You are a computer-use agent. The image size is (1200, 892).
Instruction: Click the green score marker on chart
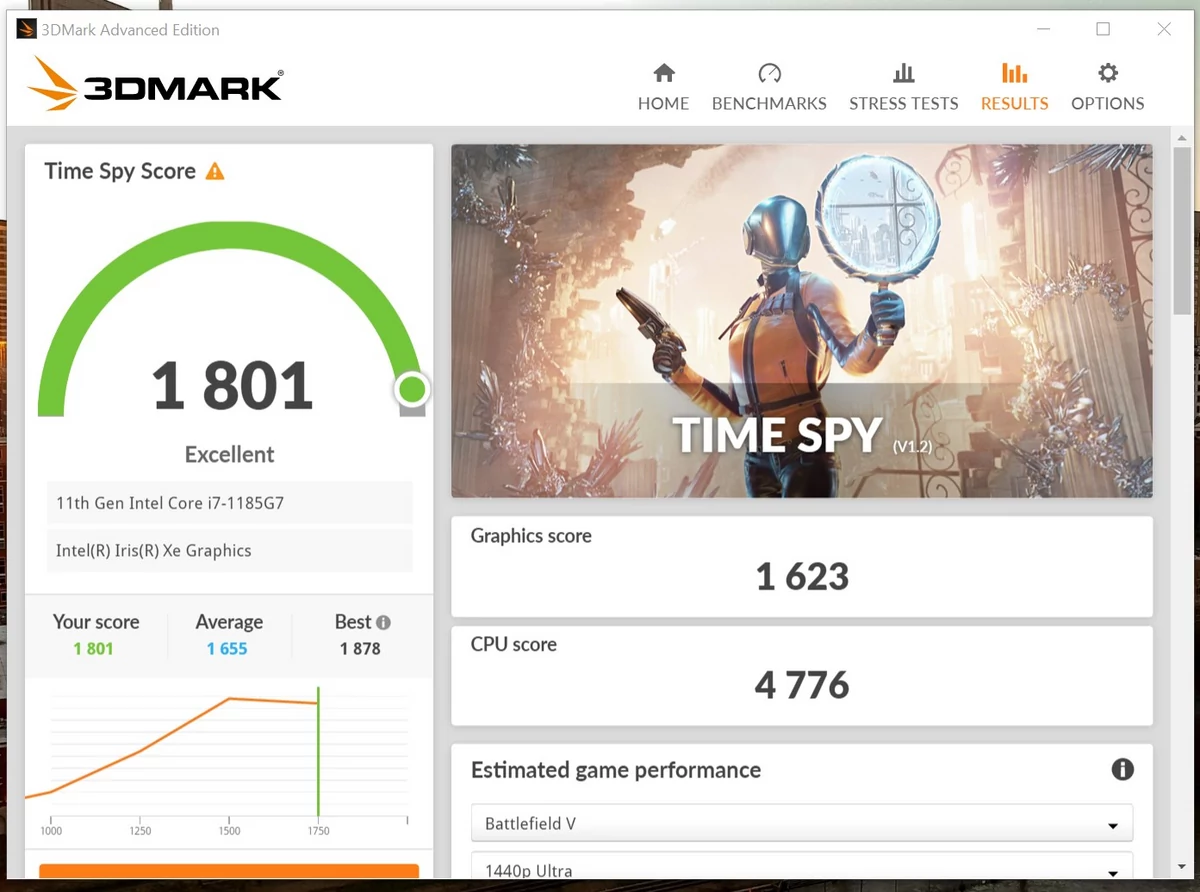click(x=318, y=752)
